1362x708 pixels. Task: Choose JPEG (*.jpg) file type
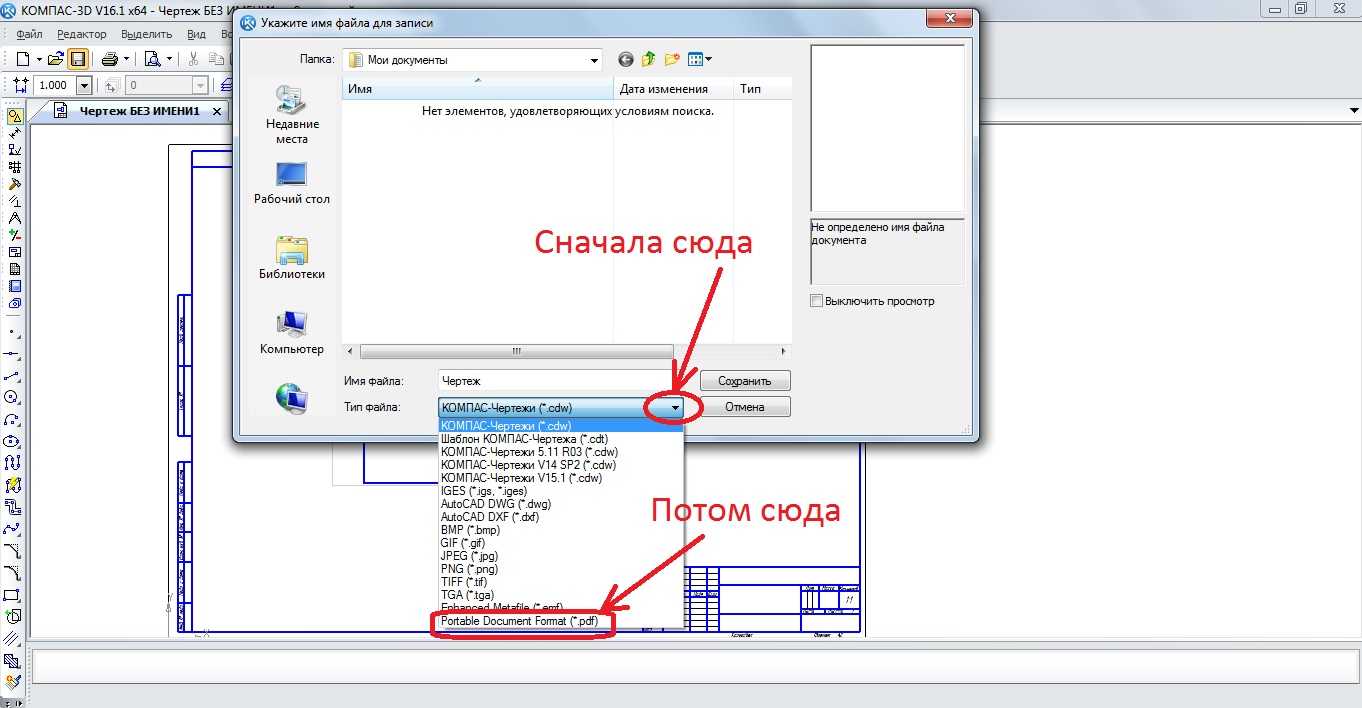coord(469,556)
